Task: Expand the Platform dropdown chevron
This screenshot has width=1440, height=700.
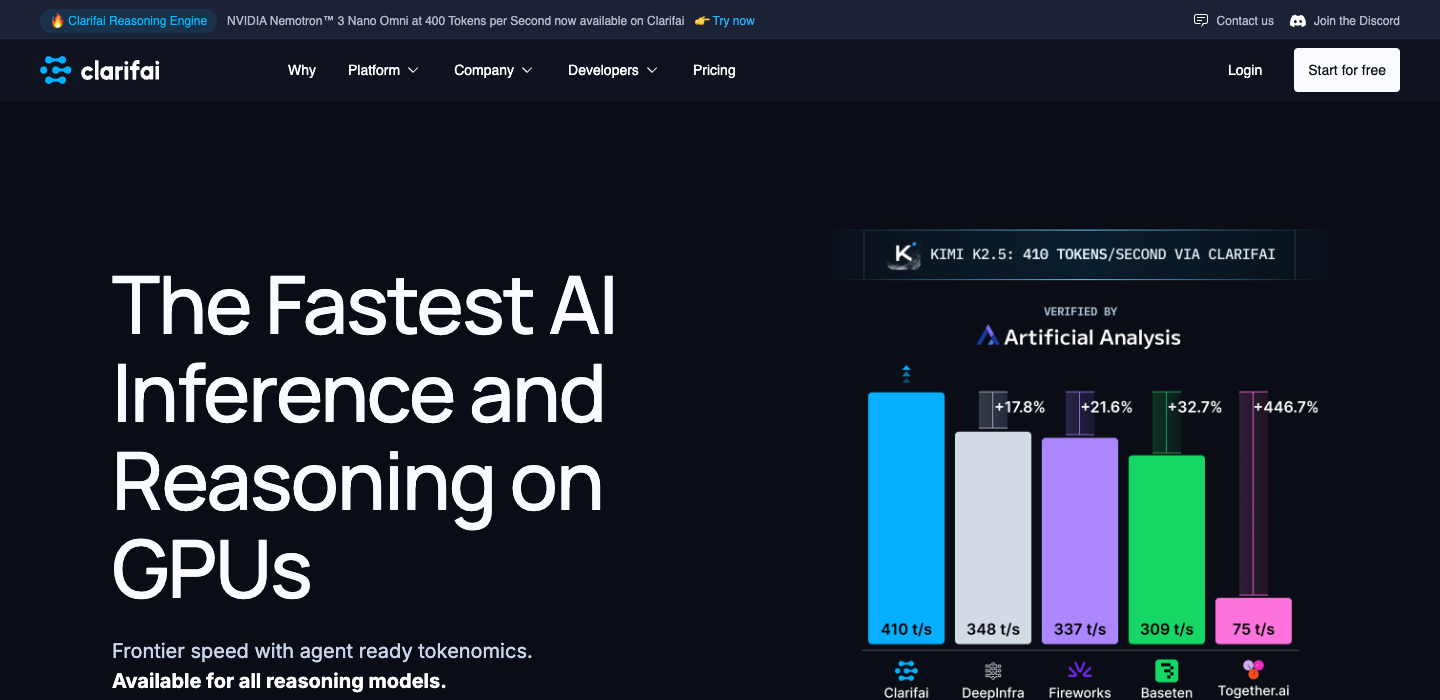Action: (413, 70)
